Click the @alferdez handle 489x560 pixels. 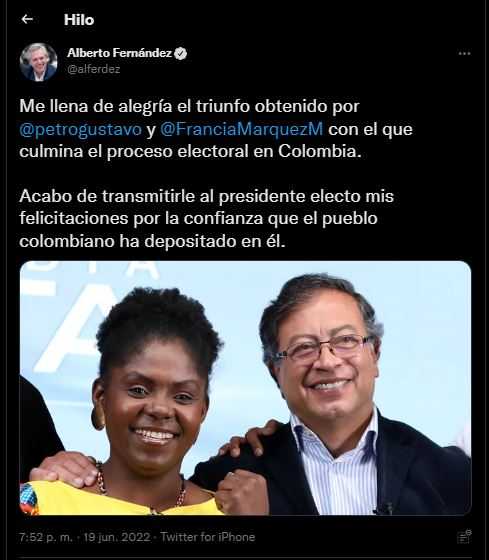[x=94, y=69]
